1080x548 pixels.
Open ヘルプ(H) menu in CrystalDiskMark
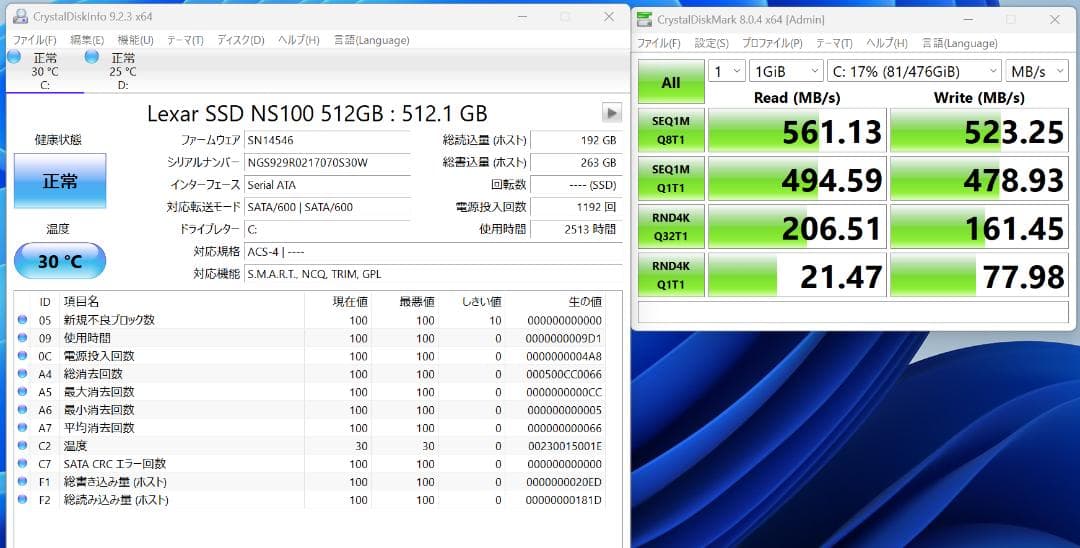pyautogui.click(x=886, y=43)
